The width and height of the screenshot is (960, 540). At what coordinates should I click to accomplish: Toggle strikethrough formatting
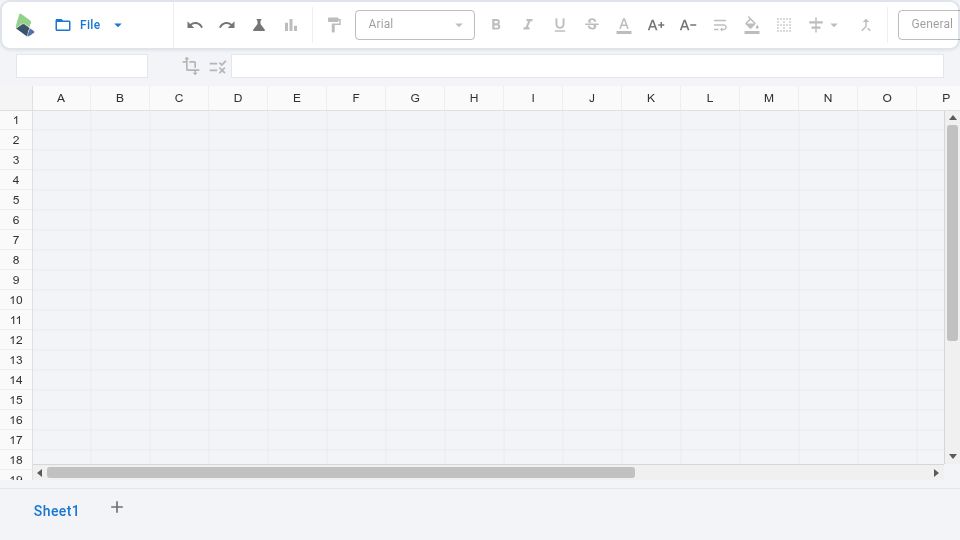[591, 24]
